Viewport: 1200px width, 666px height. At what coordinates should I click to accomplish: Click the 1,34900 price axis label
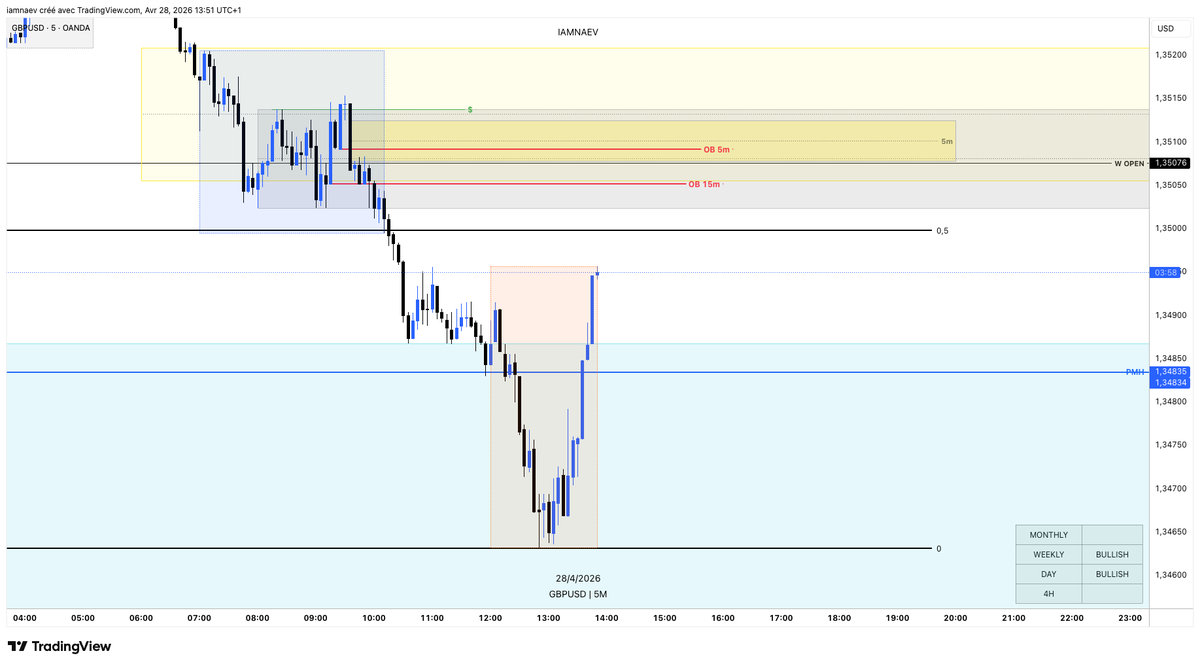[x=1171, y=315]
